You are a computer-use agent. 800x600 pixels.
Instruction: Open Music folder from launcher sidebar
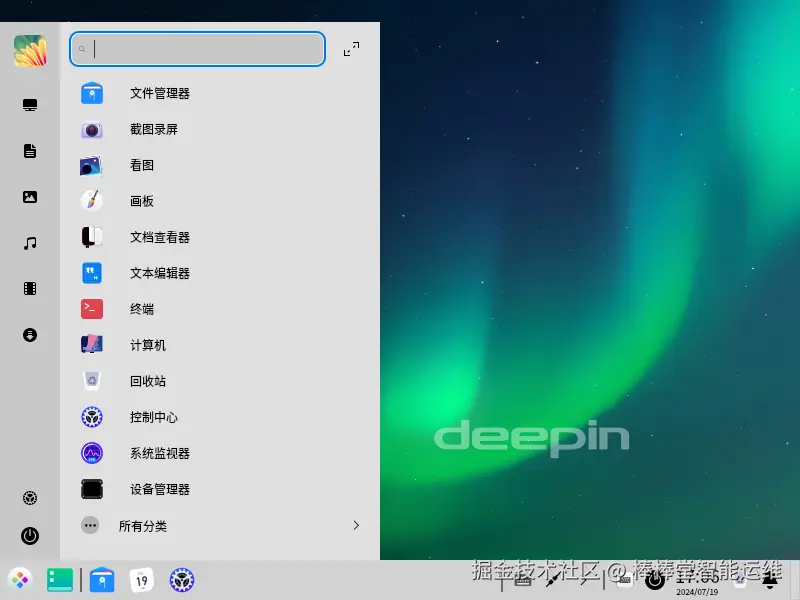tap(30, 243)
